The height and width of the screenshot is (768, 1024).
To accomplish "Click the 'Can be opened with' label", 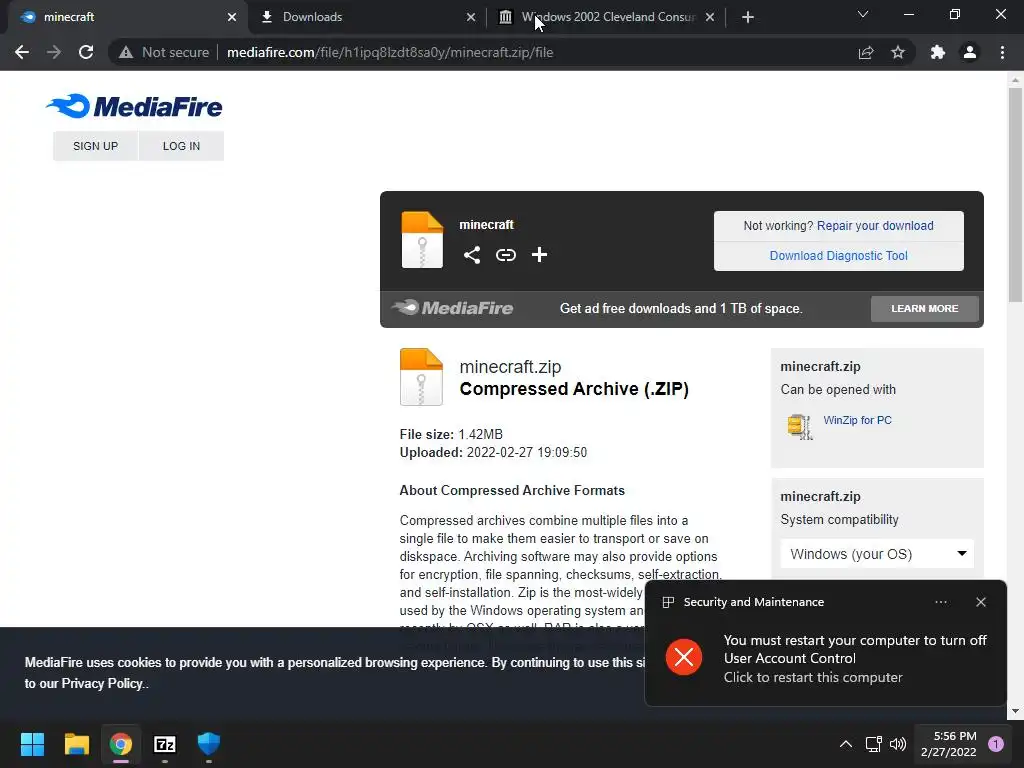I will click(838, 389).
